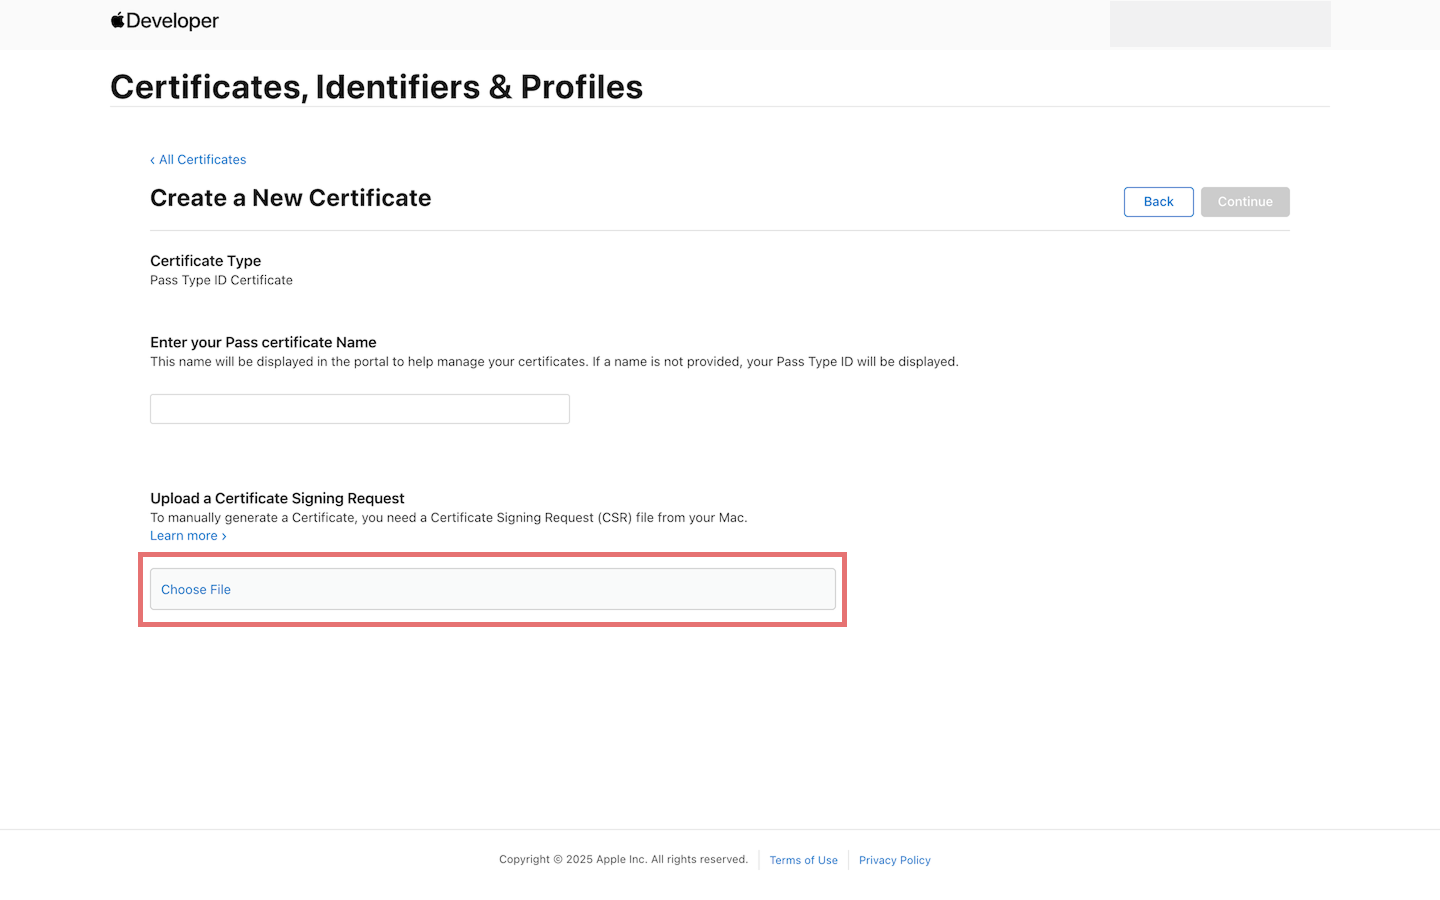Screen dimensions: 1440x900
Task: Click the Create a New Certificate heading
Action: [x=290, y=198]
